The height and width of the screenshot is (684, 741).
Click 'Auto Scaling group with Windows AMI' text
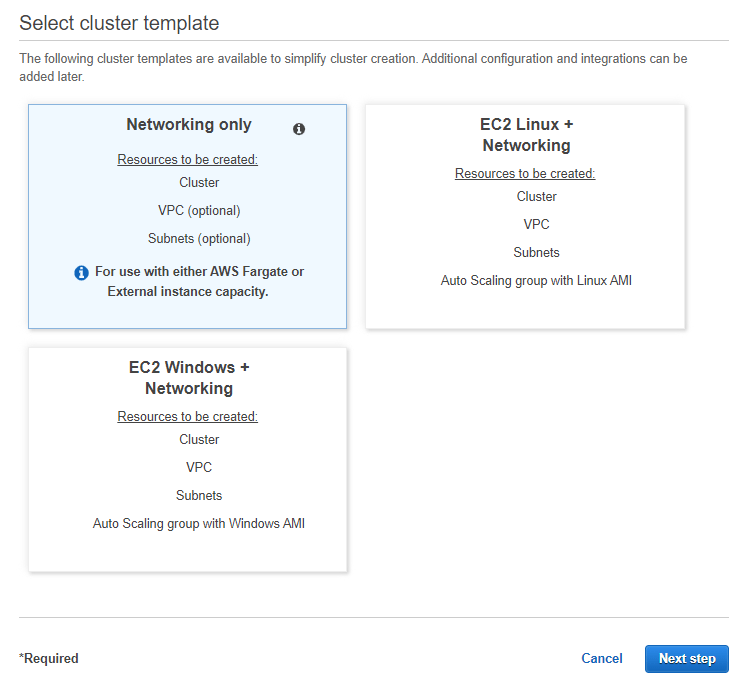(x=199, y=524)
